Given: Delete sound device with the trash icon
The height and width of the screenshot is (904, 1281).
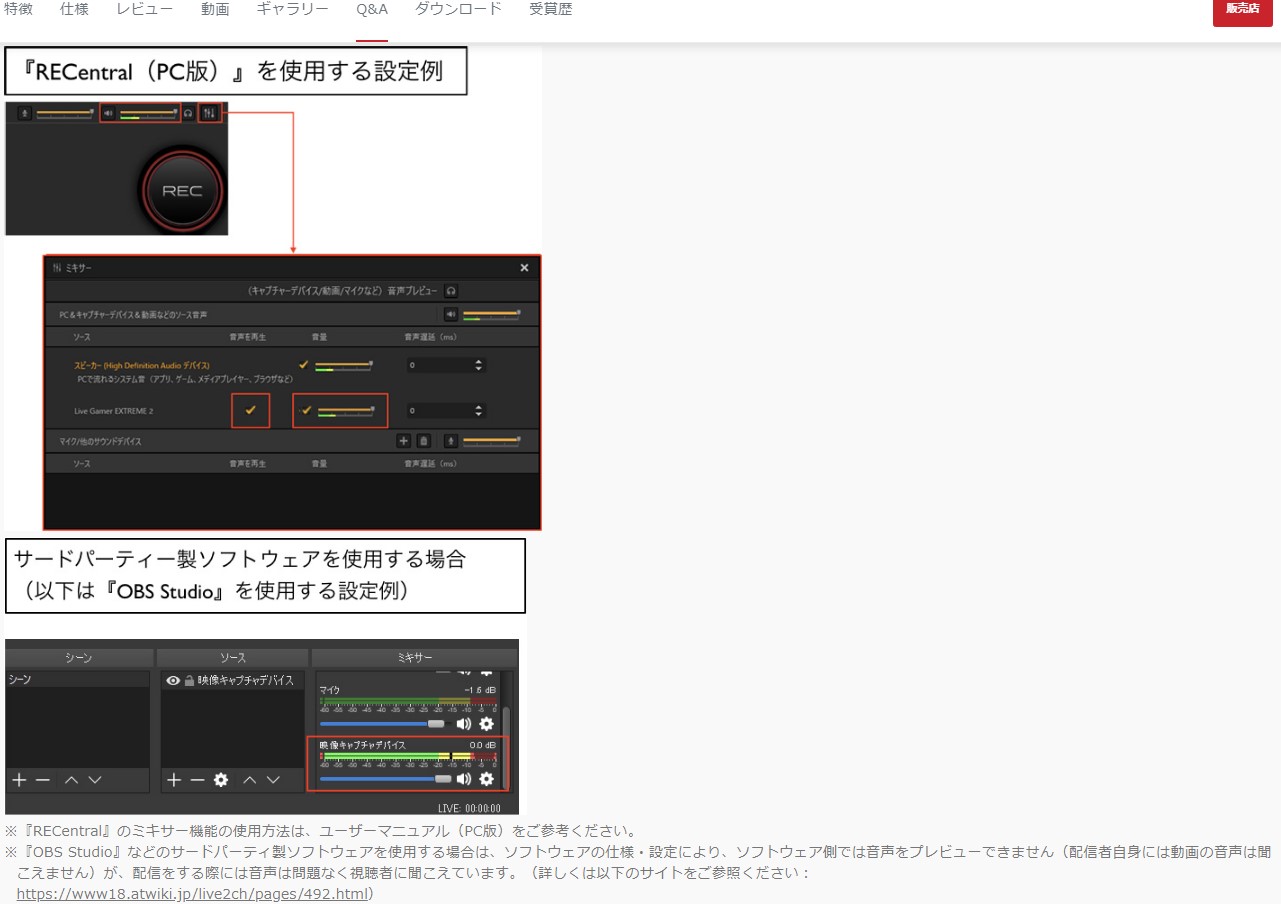Looking at the screenshot, I should (x=423, y=440).
